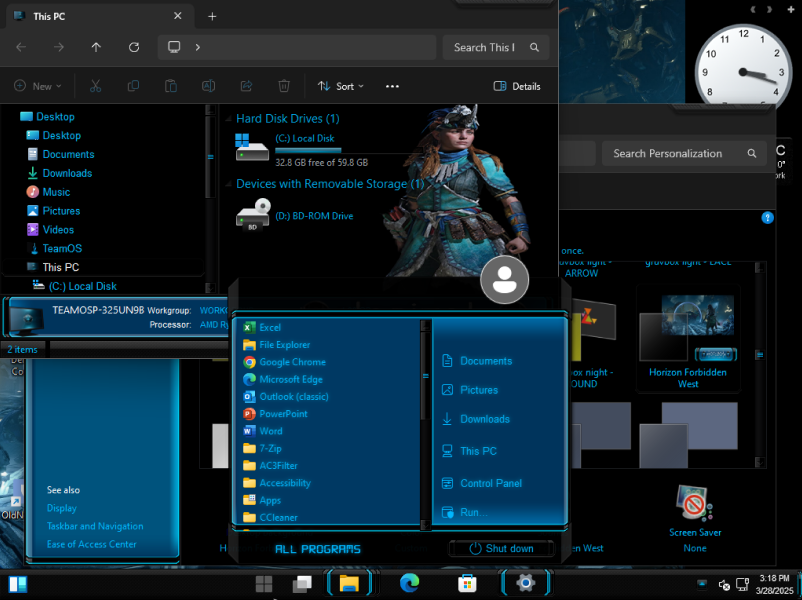This screenshot has height=600, width=802.
Task: Copy the selected item in File Explorer
Action: (x=133, y=86)
